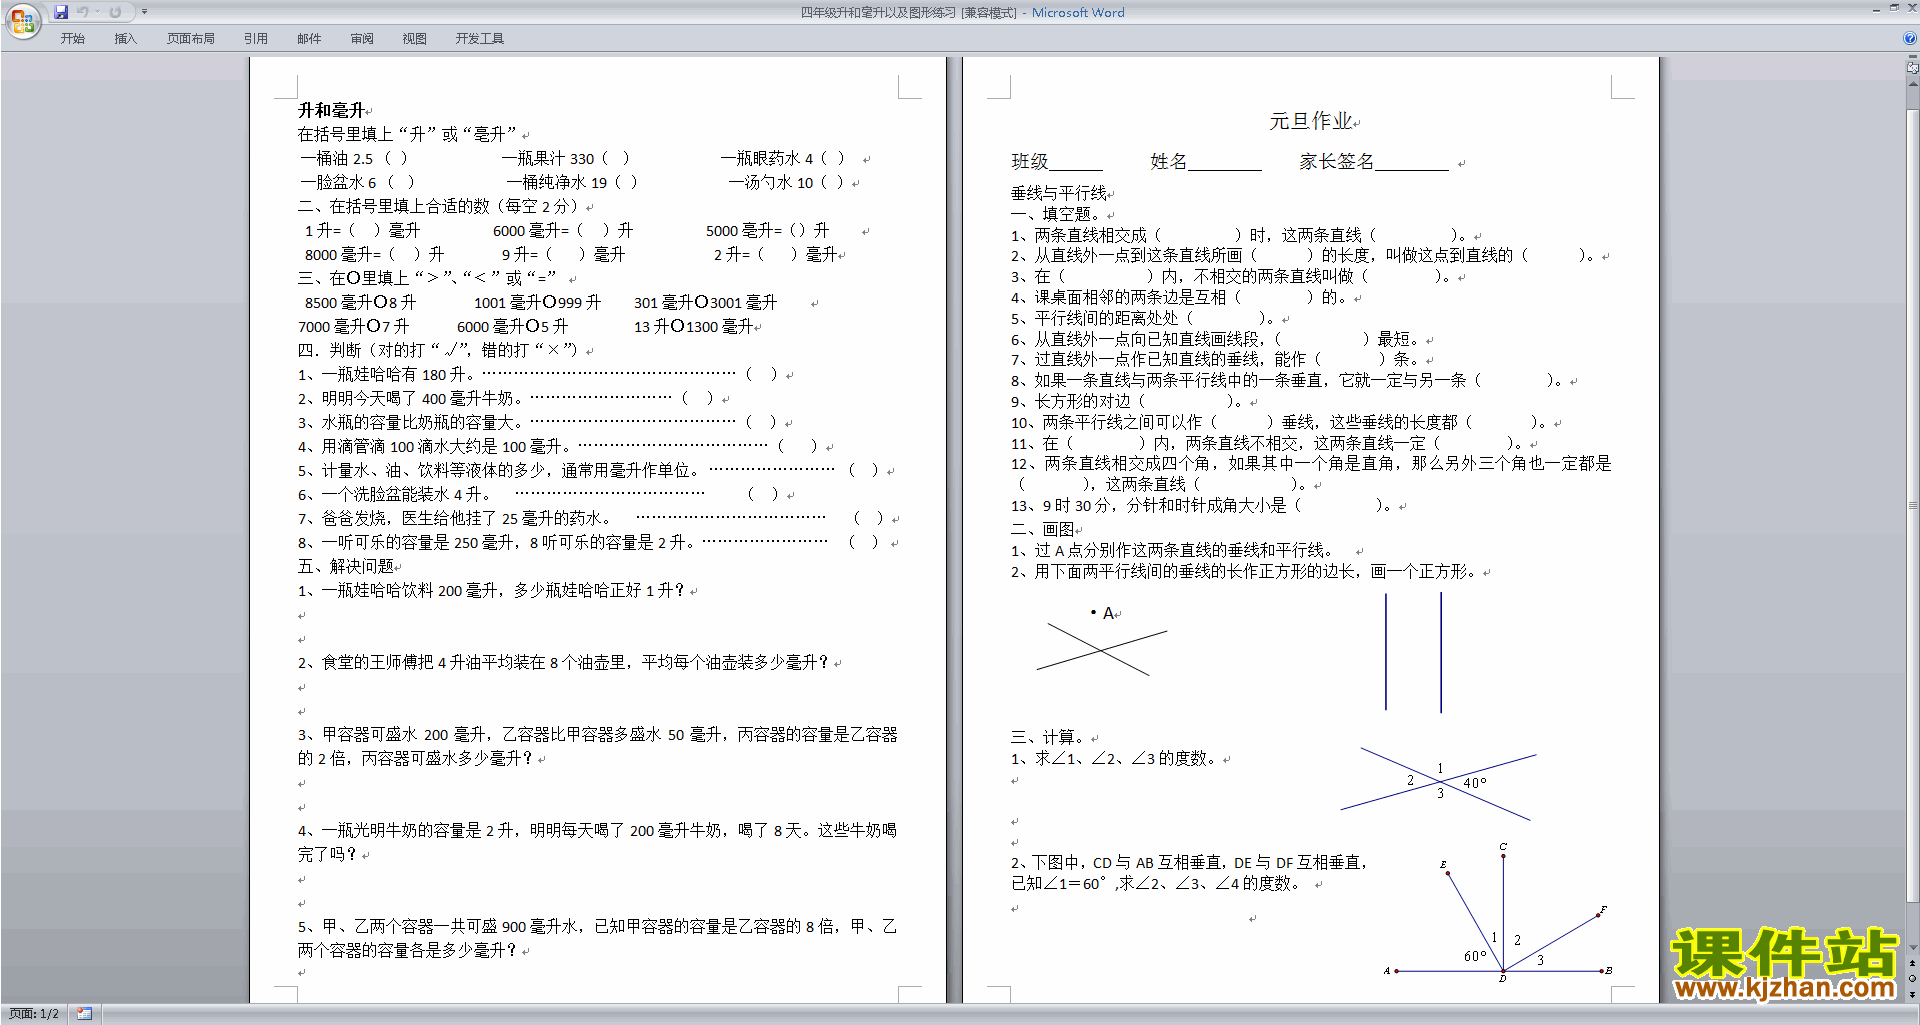Image resolution: width=1920 pixels, height=1025 pixels.
Task: Open Word Help with the question mark icon
Action: click(1910, 39)
